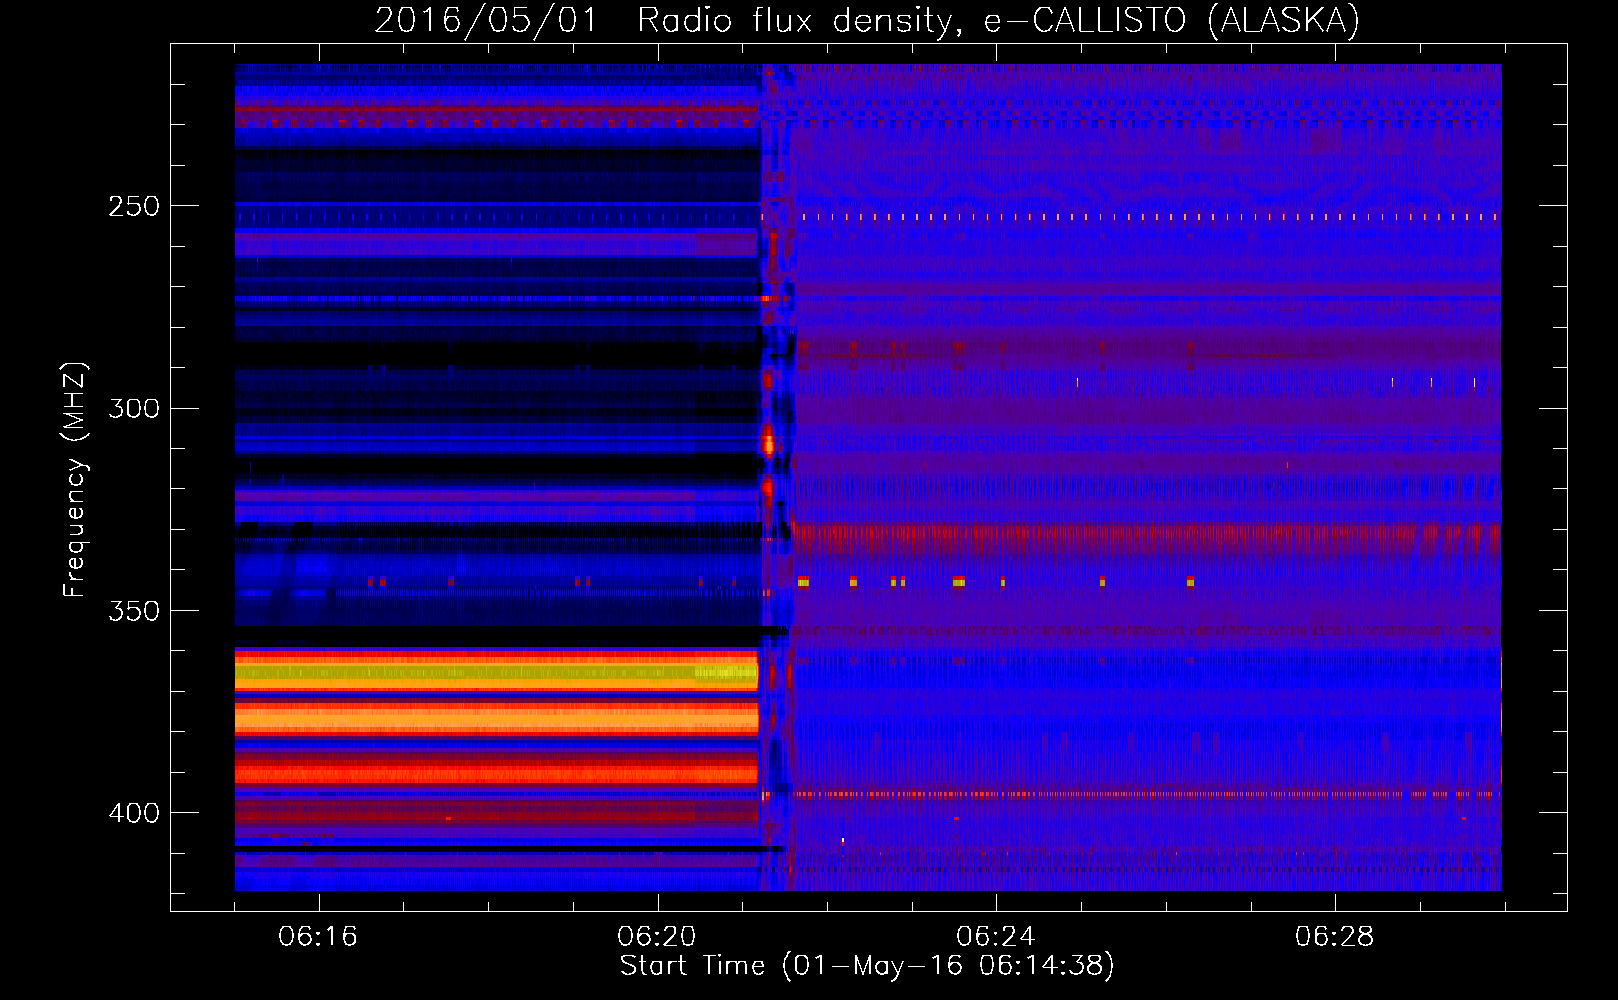This screenshot has height=1000, width=1618.
Task: Click the '400' frequency tick label
Action: [x=134, y=813]
